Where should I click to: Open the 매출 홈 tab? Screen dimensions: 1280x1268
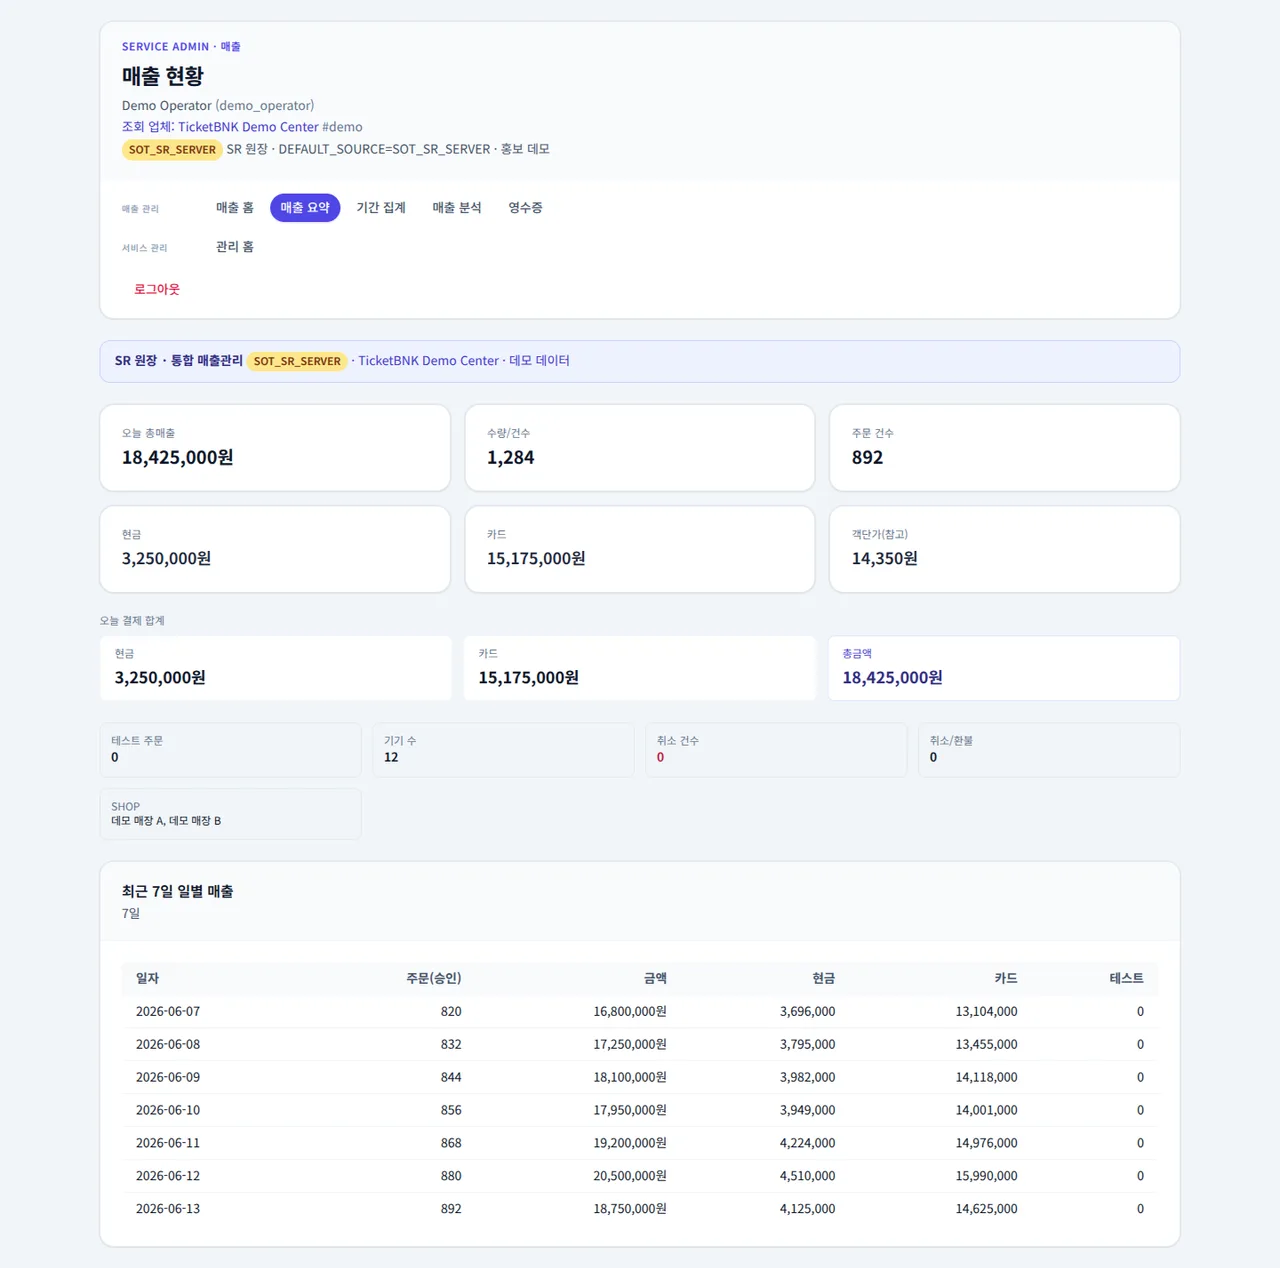[235, 208]
